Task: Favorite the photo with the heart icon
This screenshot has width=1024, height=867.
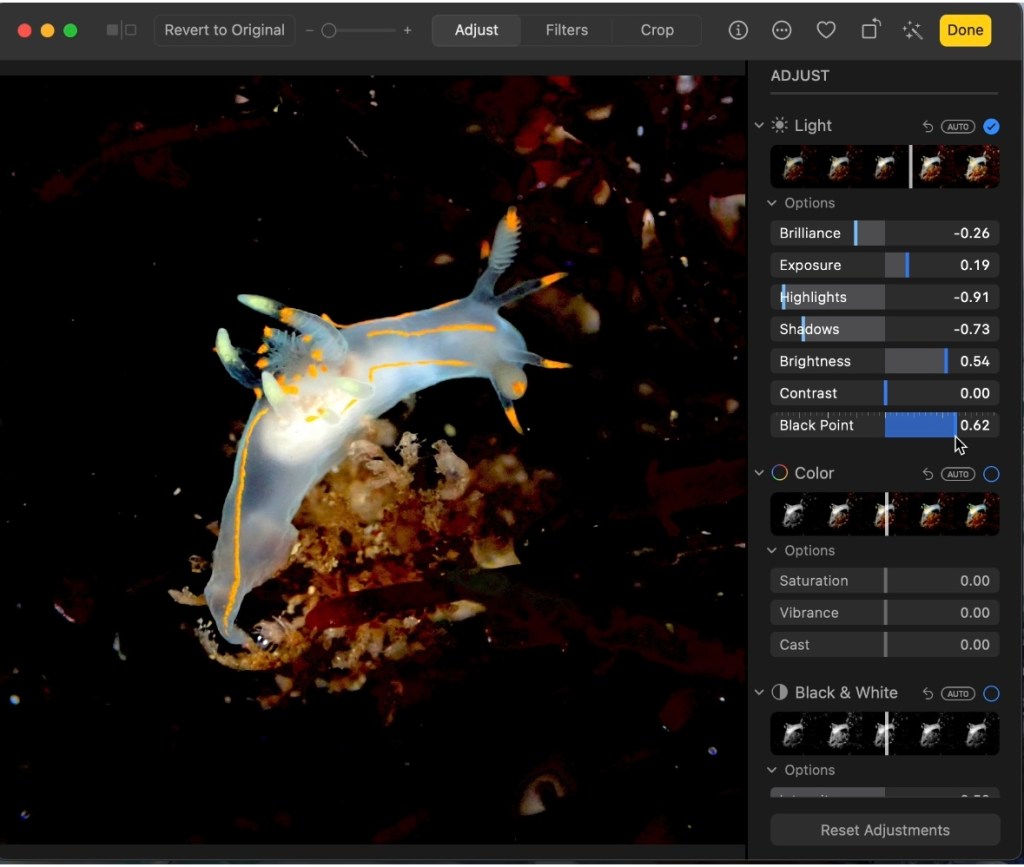Action: click(826, 30)
